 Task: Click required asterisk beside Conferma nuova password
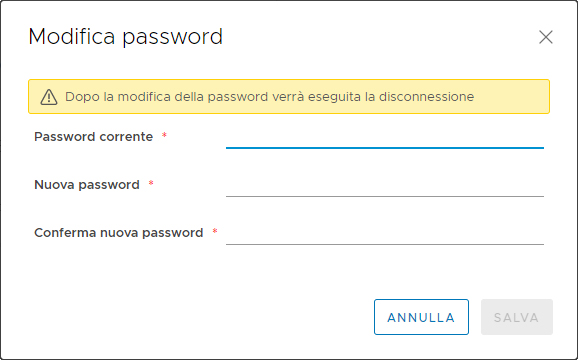[x=215, y=231]
